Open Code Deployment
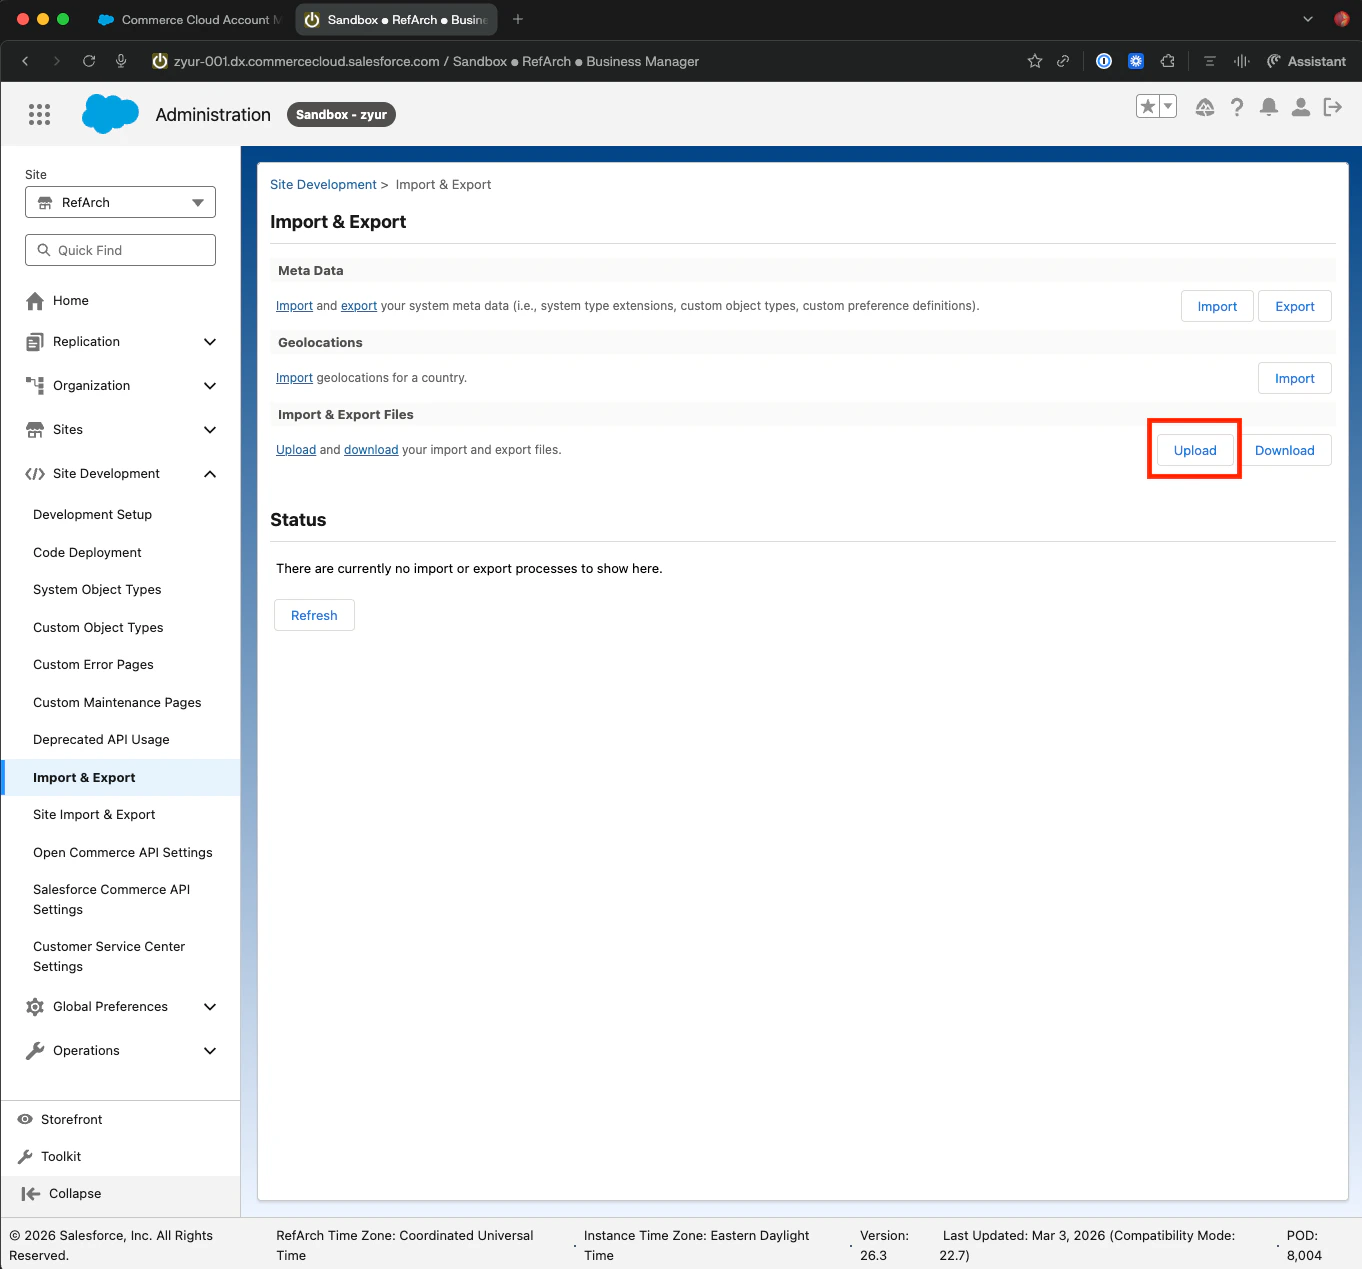 pos(87,553)
